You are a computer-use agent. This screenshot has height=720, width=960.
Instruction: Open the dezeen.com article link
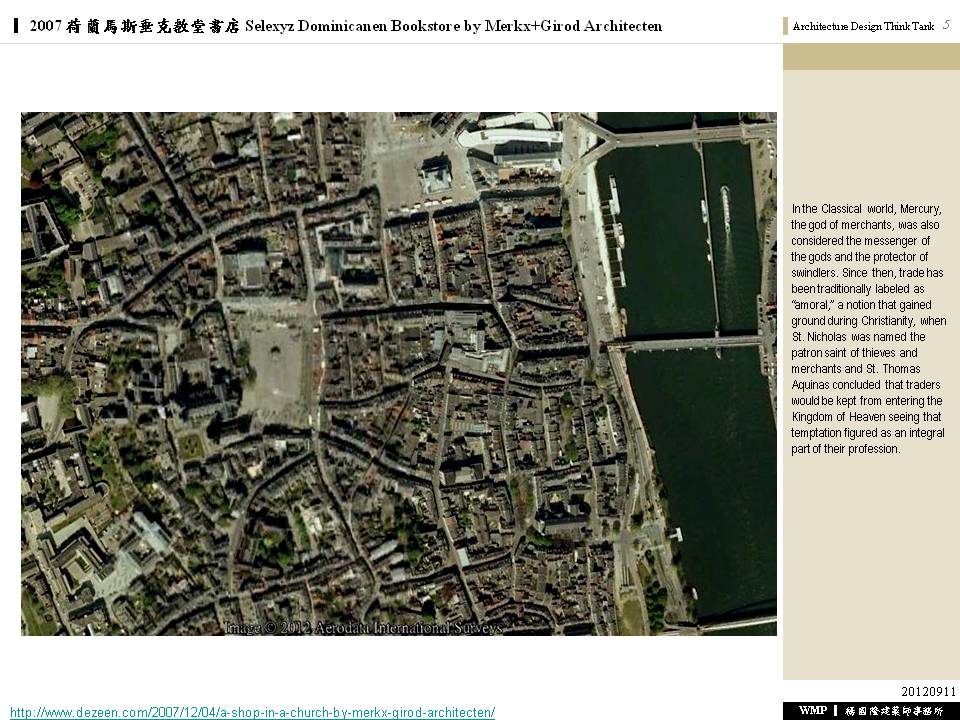click(252, 712)
